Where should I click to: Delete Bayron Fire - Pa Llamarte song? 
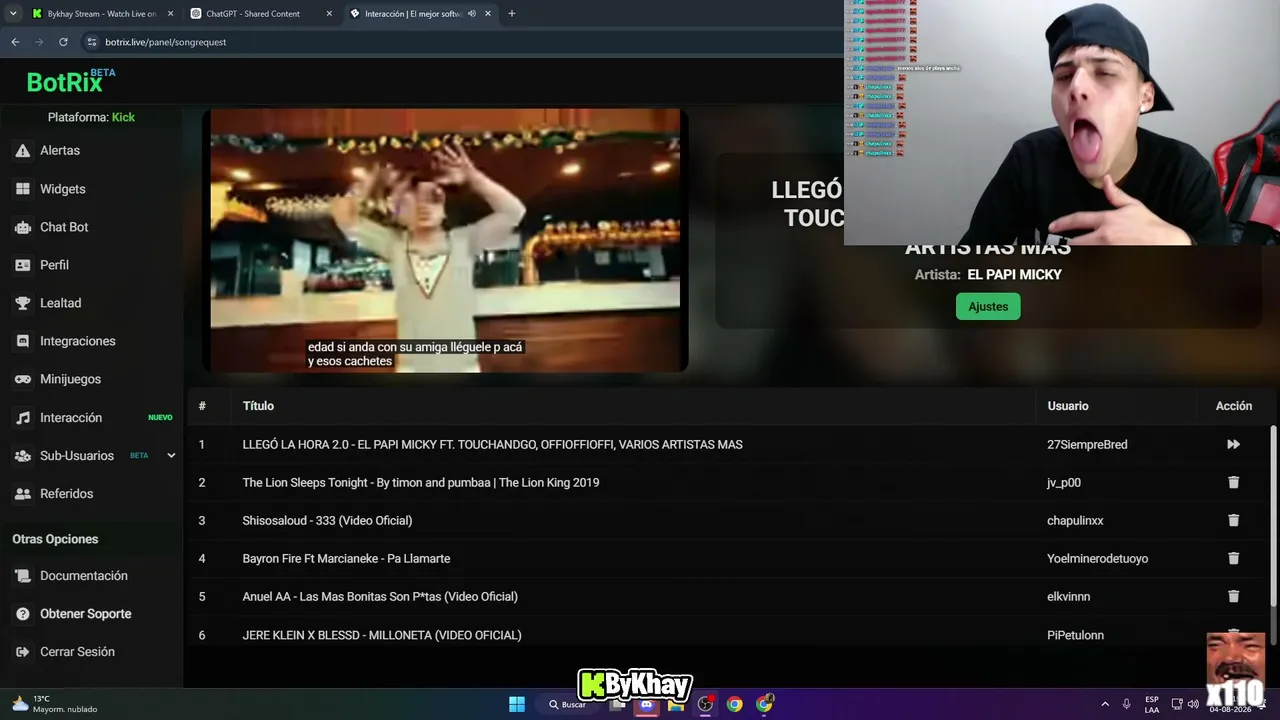[1233, 558]
